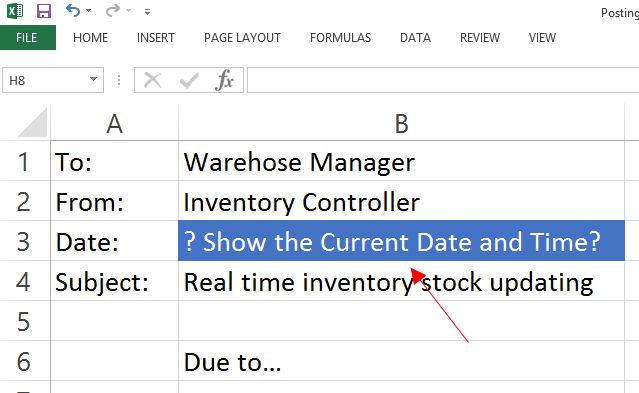Click inside the formula bar field
The height and width of the screenshot is (393, 639).
coord(443,80)
